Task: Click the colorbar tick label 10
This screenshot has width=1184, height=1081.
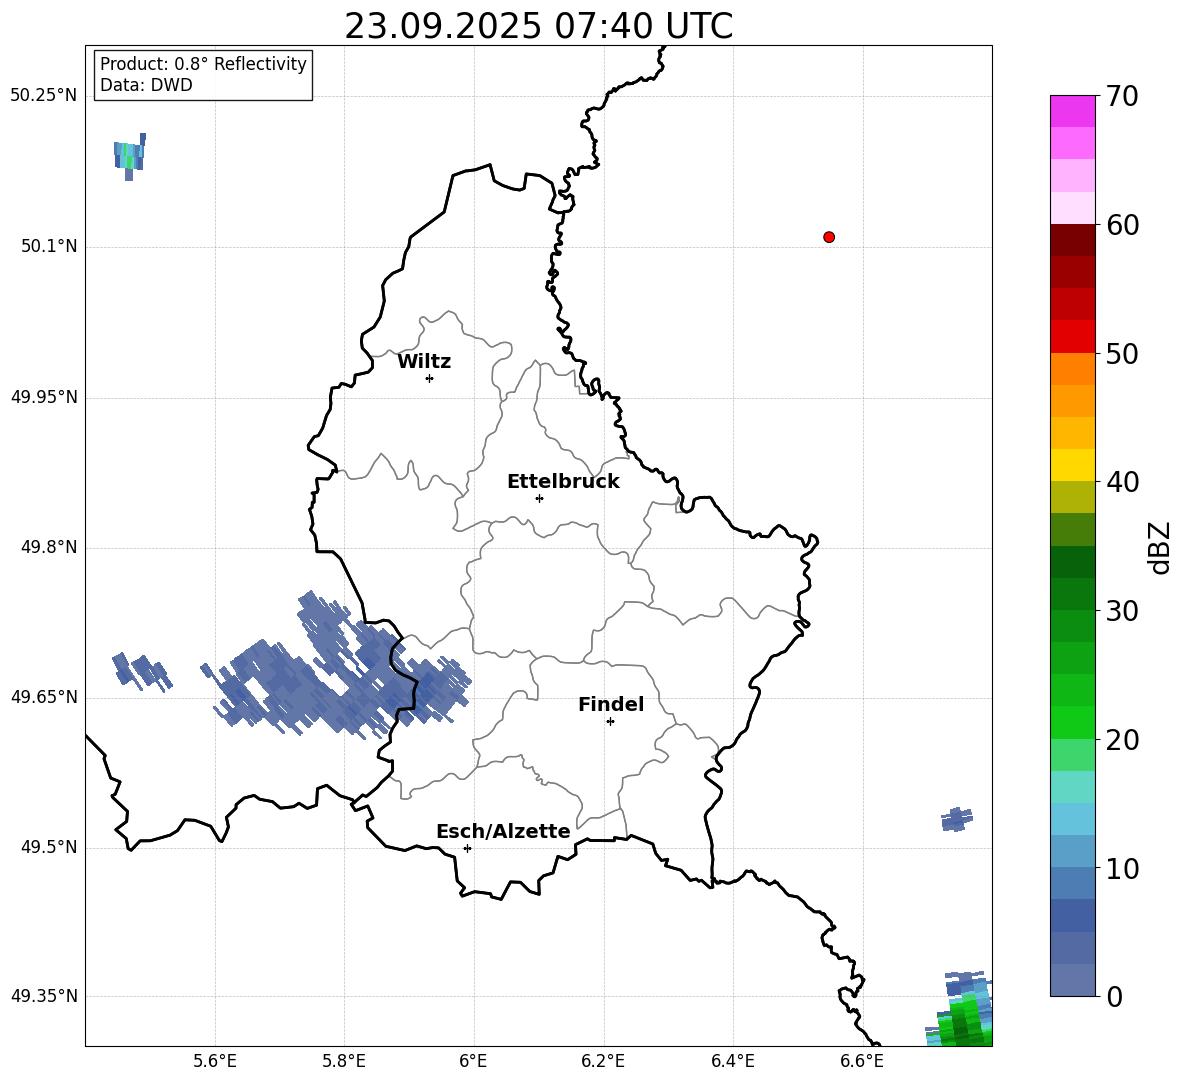Action: [1122, 868]
